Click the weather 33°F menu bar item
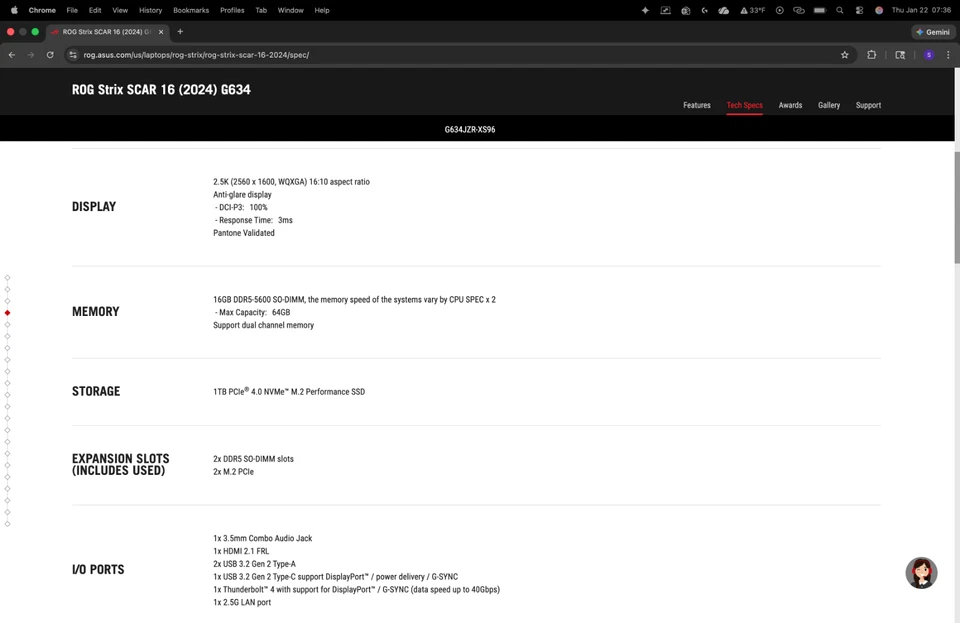Image resolution: width=960 pixels, height=623 pixels. 752,10
